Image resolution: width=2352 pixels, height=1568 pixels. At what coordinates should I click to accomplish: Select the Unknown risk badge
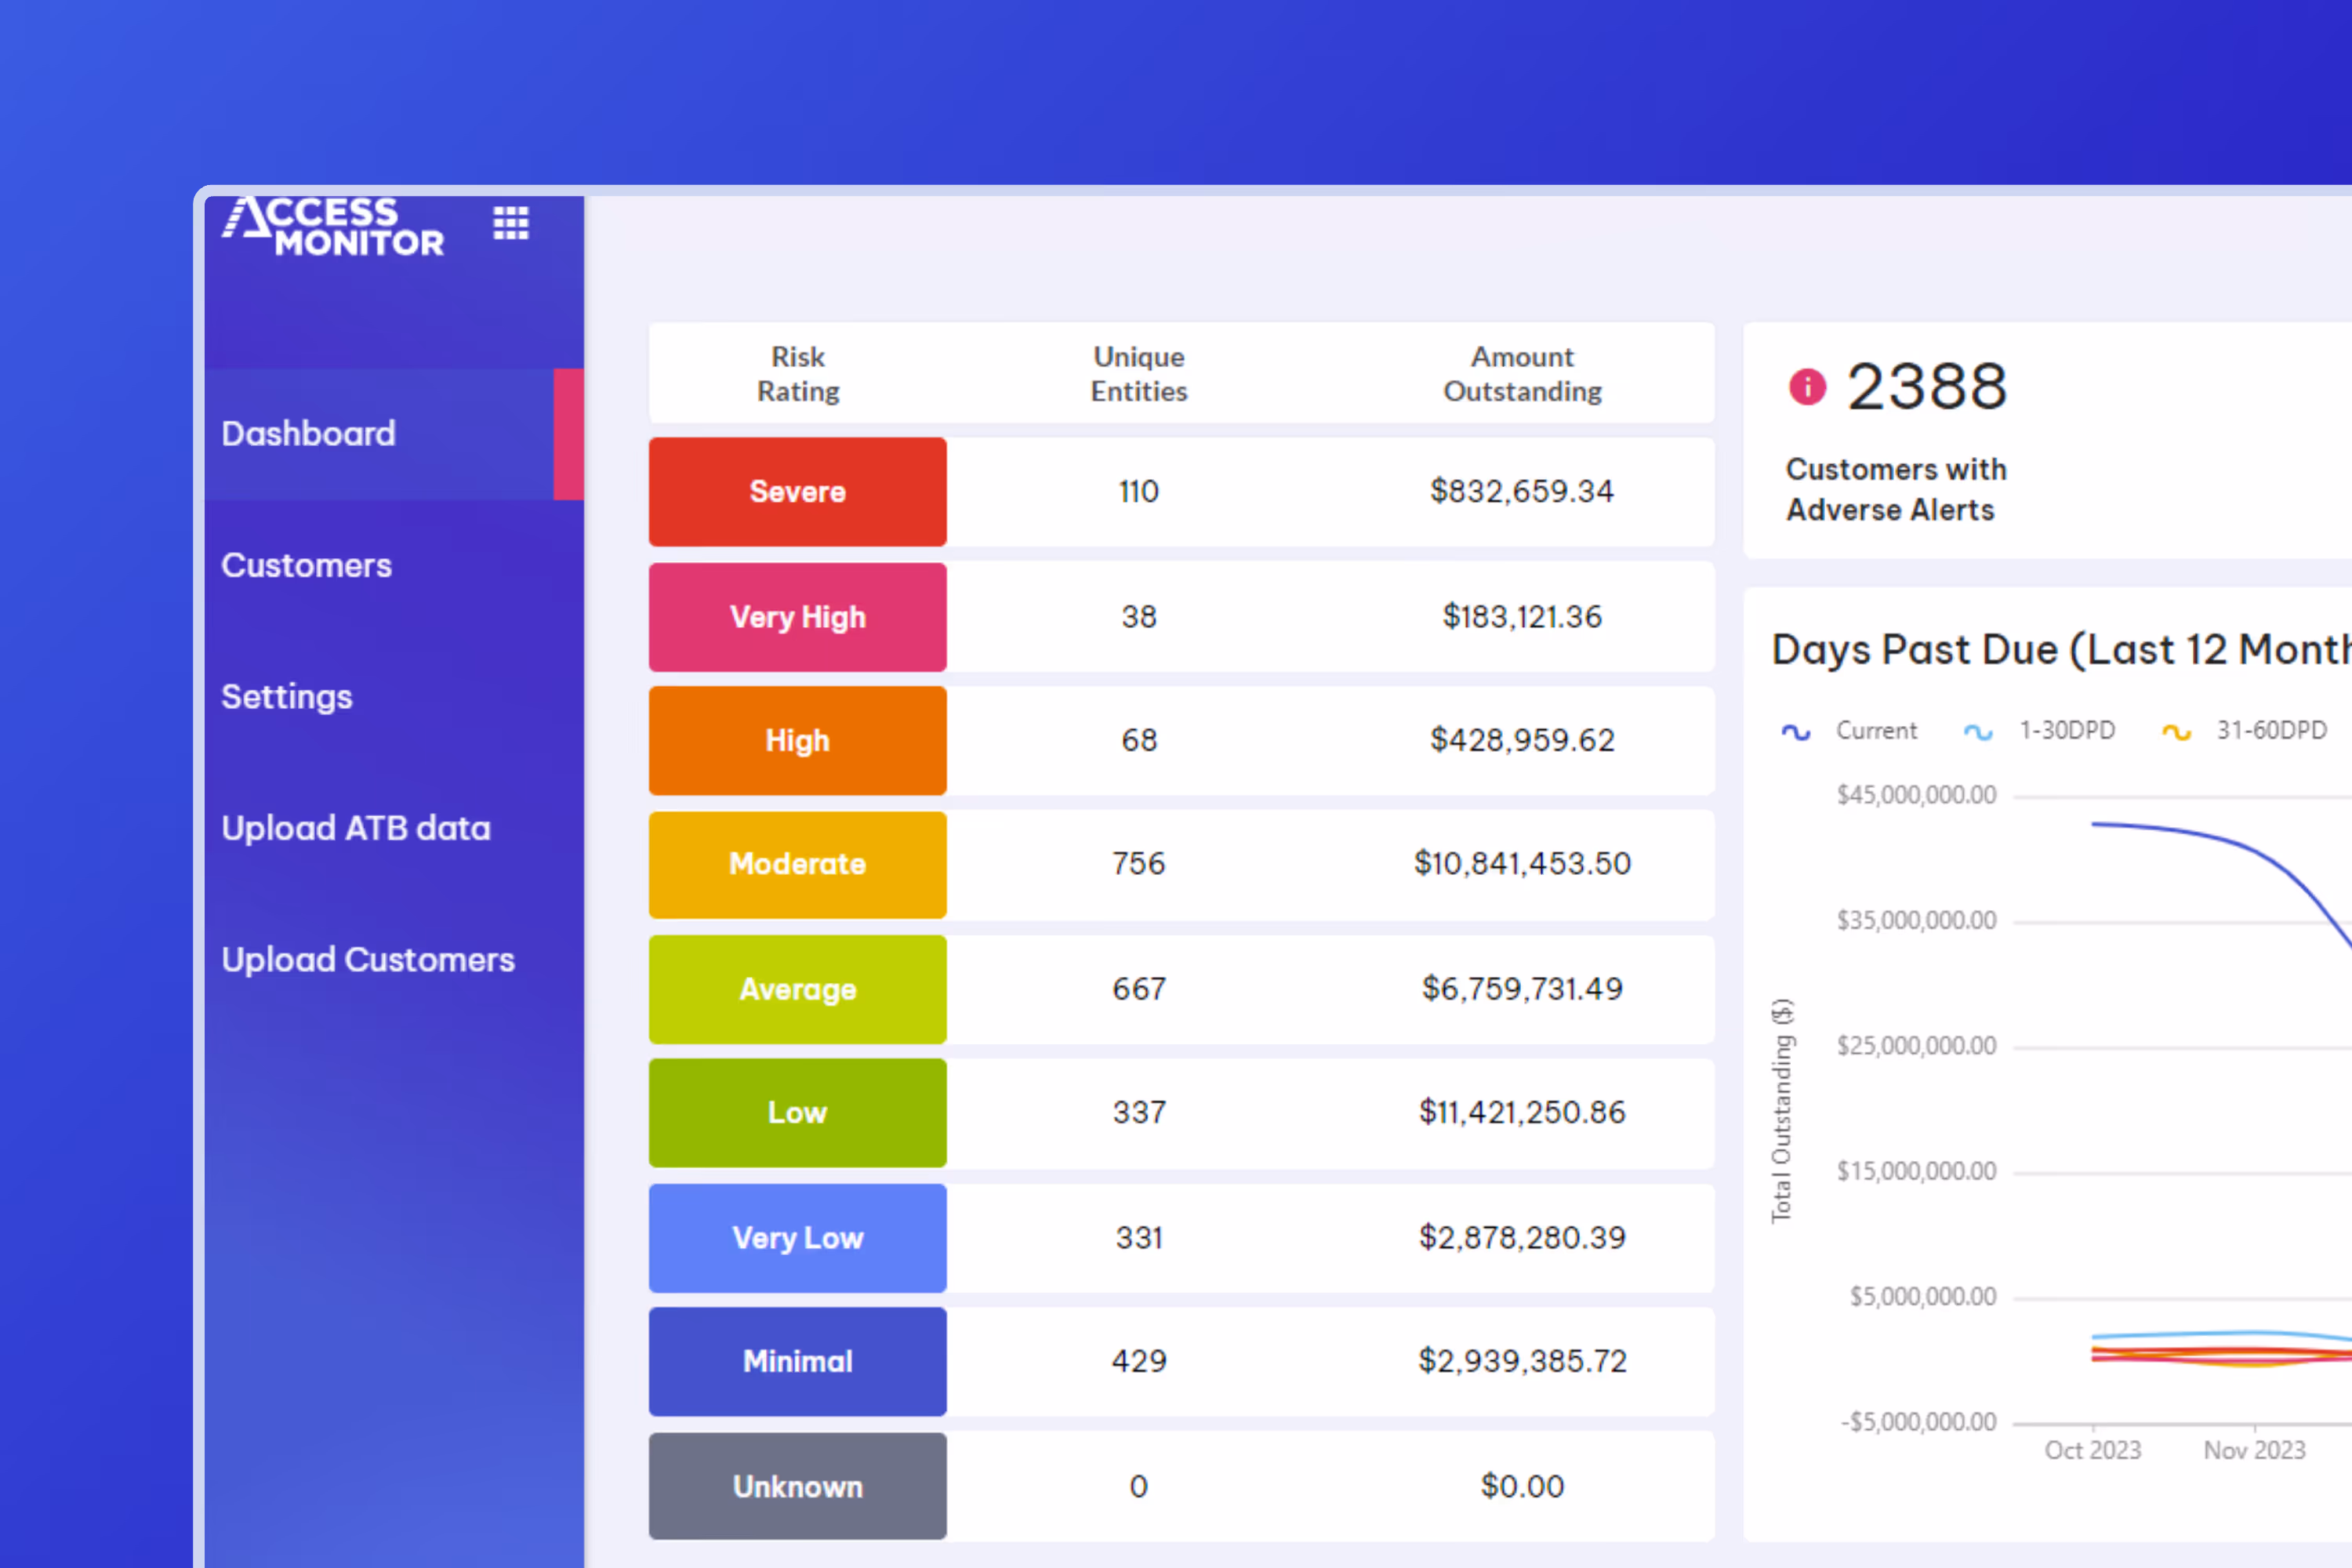797,1486
